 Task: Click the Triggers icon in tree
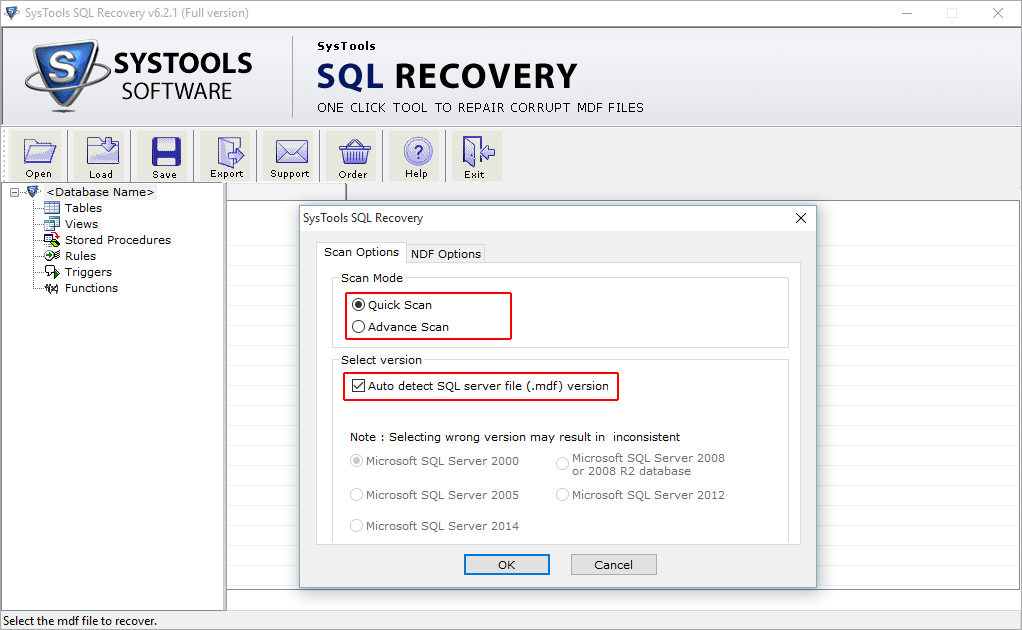coord(51,272)
